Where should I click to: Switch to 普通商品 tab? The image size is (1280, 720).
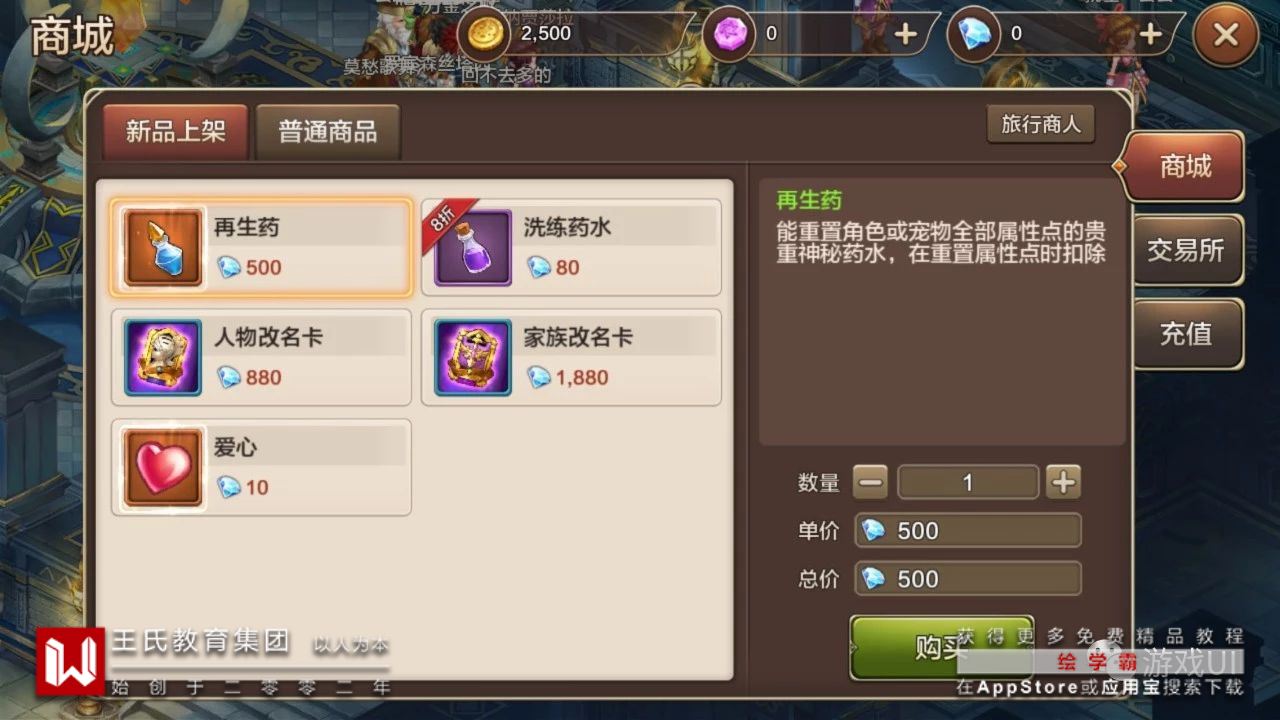pos(327,132)
